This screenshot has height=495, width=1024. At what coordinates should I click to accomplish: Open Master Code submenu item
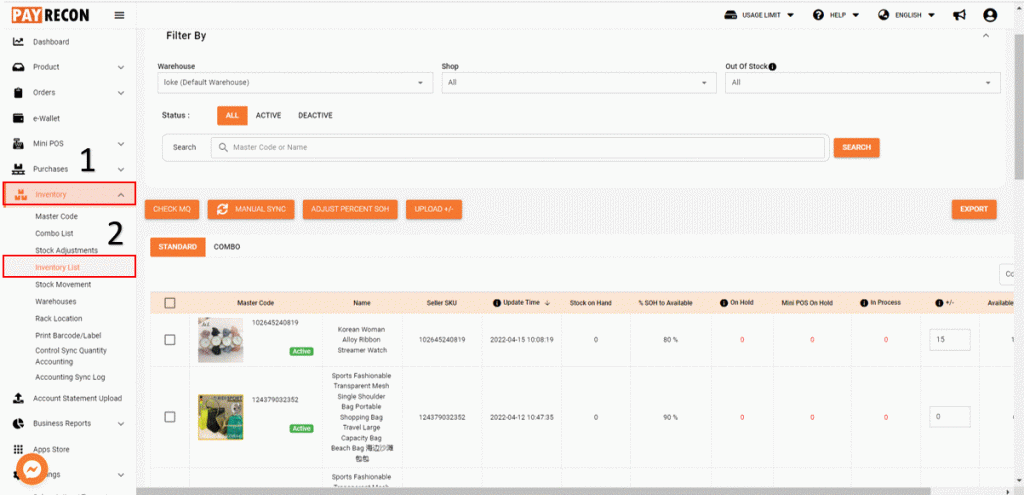(x=57, y=216)
